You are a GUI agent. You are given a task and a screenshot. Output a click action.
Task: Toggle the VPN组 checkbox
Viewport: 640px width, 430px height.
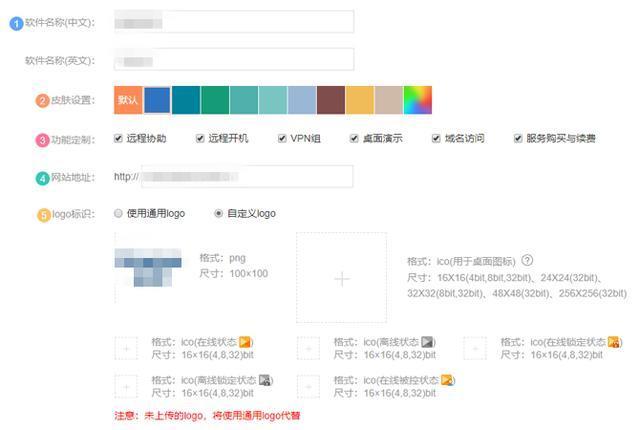pos(282,139)
